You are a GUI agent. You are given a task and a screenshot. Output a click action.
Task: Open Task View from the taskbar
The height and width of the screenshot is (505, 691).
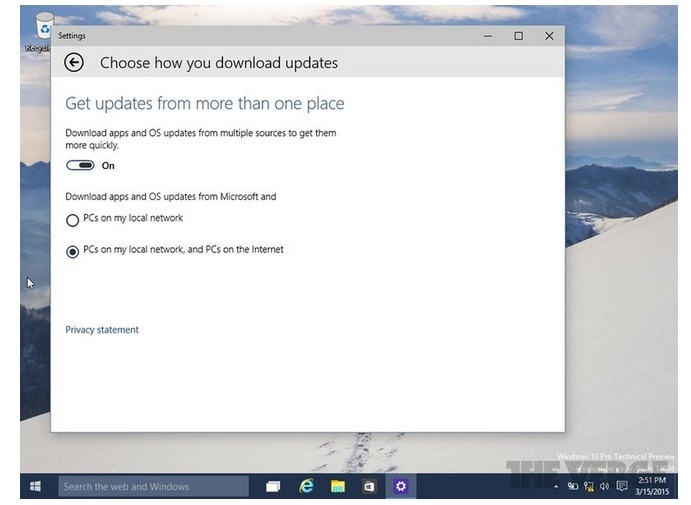(273, 486)
